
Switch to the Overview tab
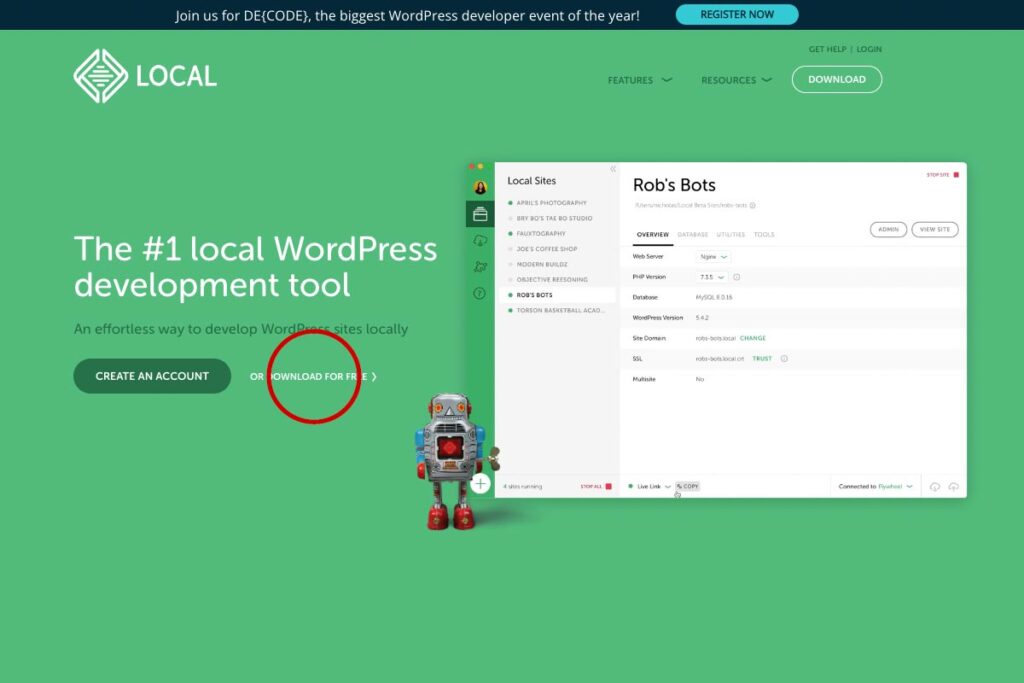652,234
